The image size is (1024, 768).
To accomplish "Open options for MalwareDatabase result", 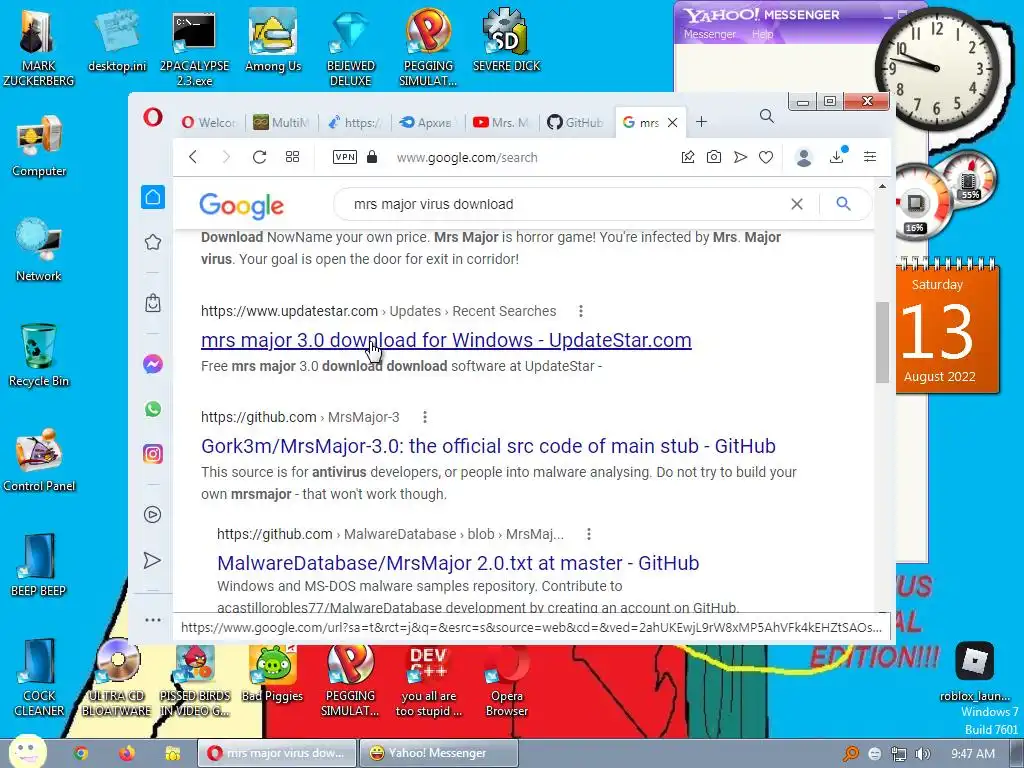I will (x=588, y=534).
